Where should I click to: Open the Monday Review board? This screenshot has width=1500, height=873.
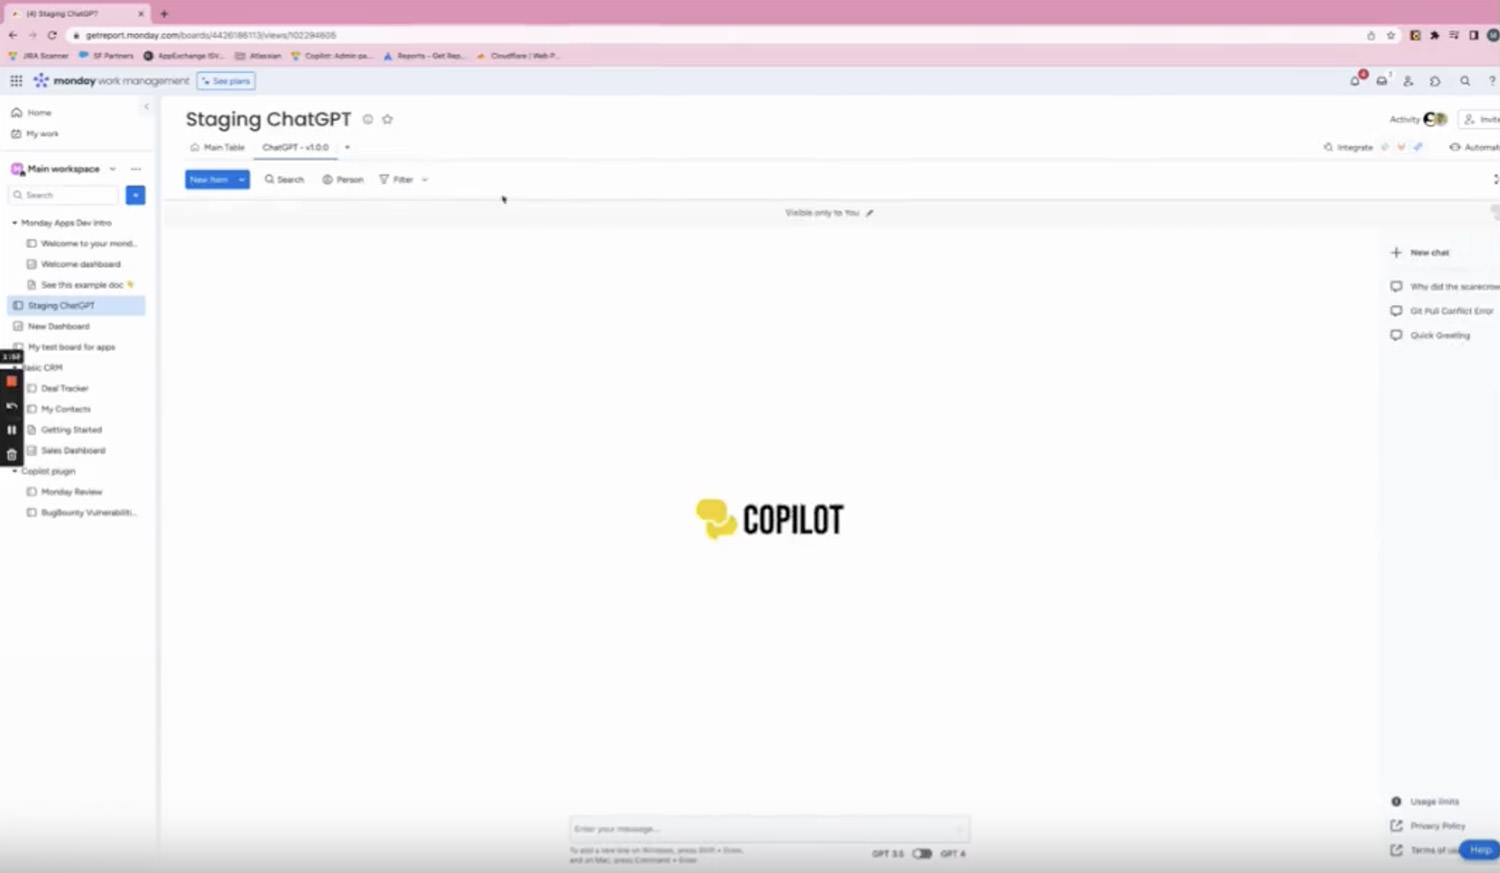tap(65, 492)
